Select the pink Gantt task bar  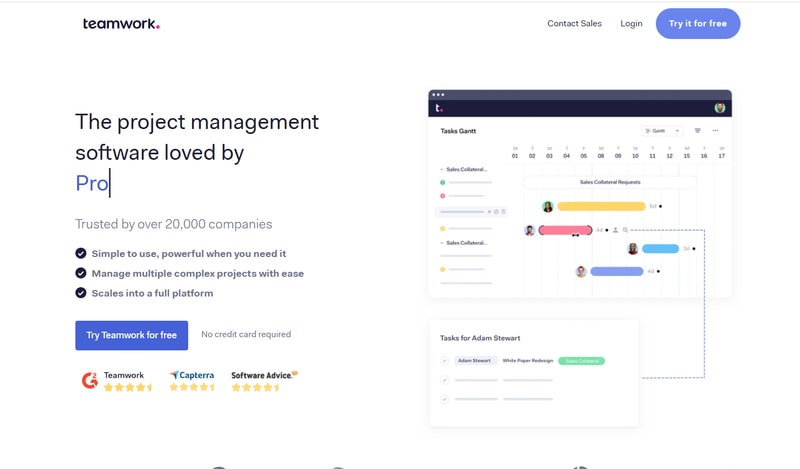pos(565,230)
